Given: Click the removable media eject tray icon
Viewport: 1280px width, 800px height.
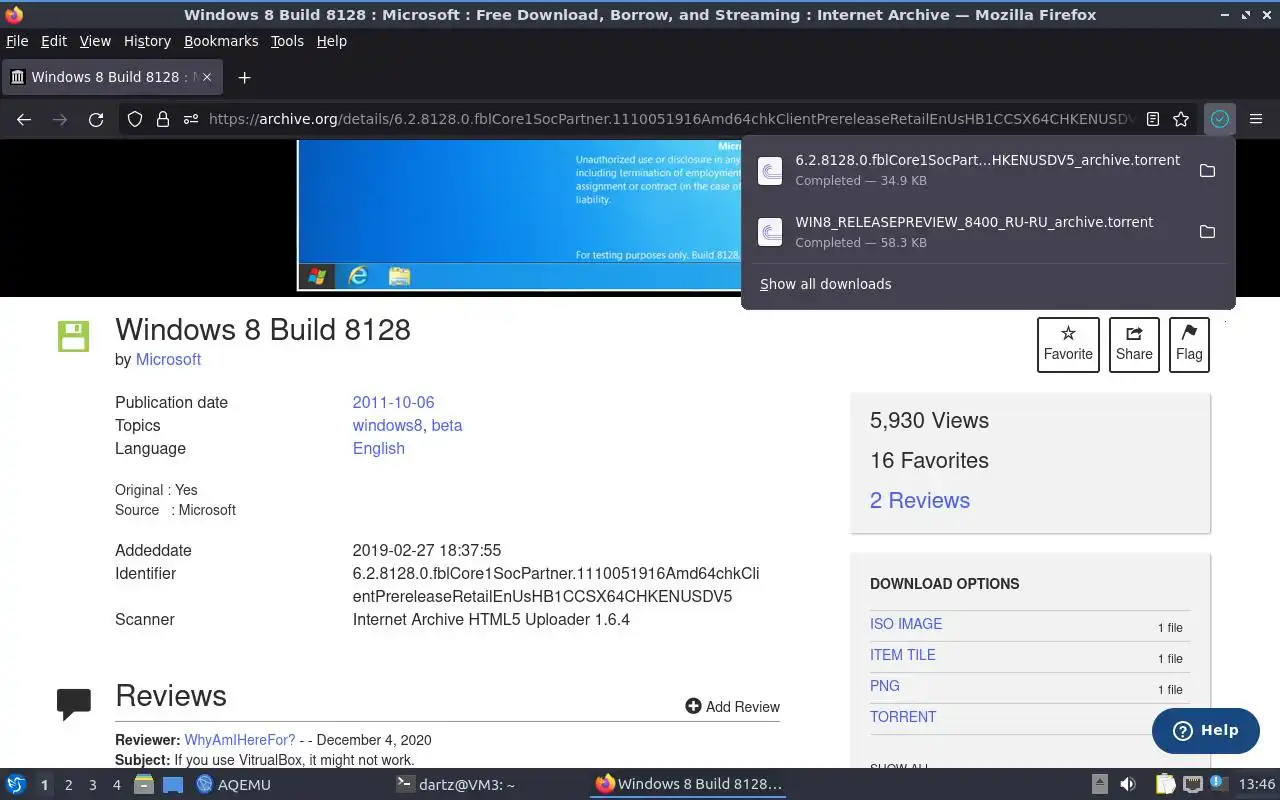Looking at the screenshot, I should coord(1099,784).
